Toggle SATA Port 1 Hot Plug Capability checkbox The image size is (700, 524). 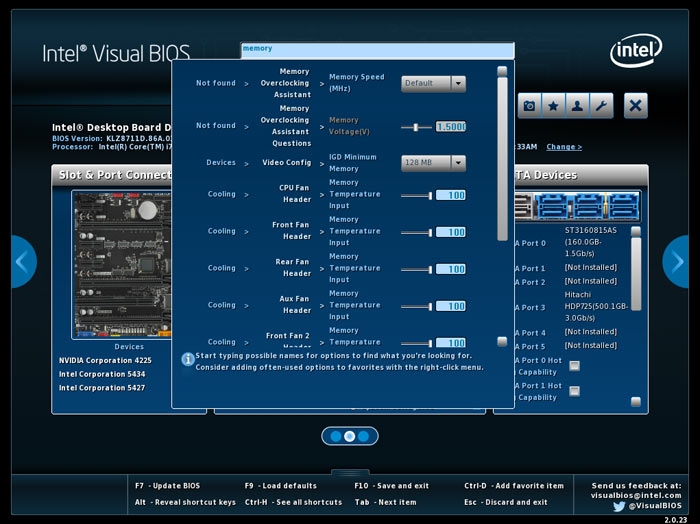[x=575, y=391]
